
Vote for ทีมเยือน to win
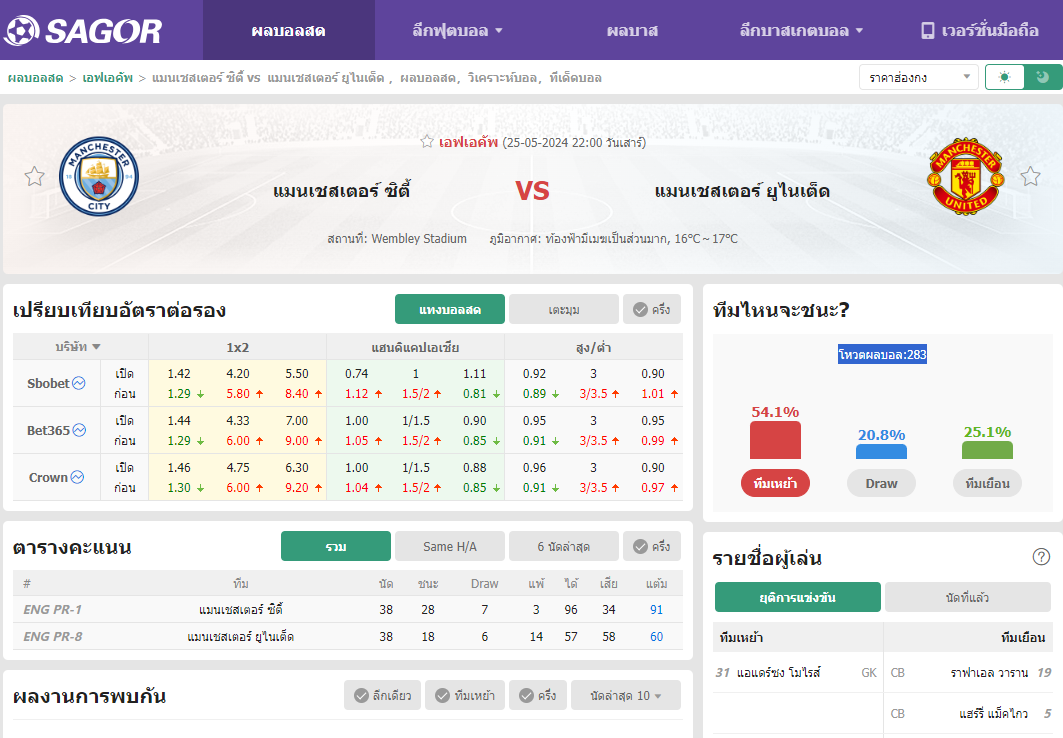click(987, 483)
